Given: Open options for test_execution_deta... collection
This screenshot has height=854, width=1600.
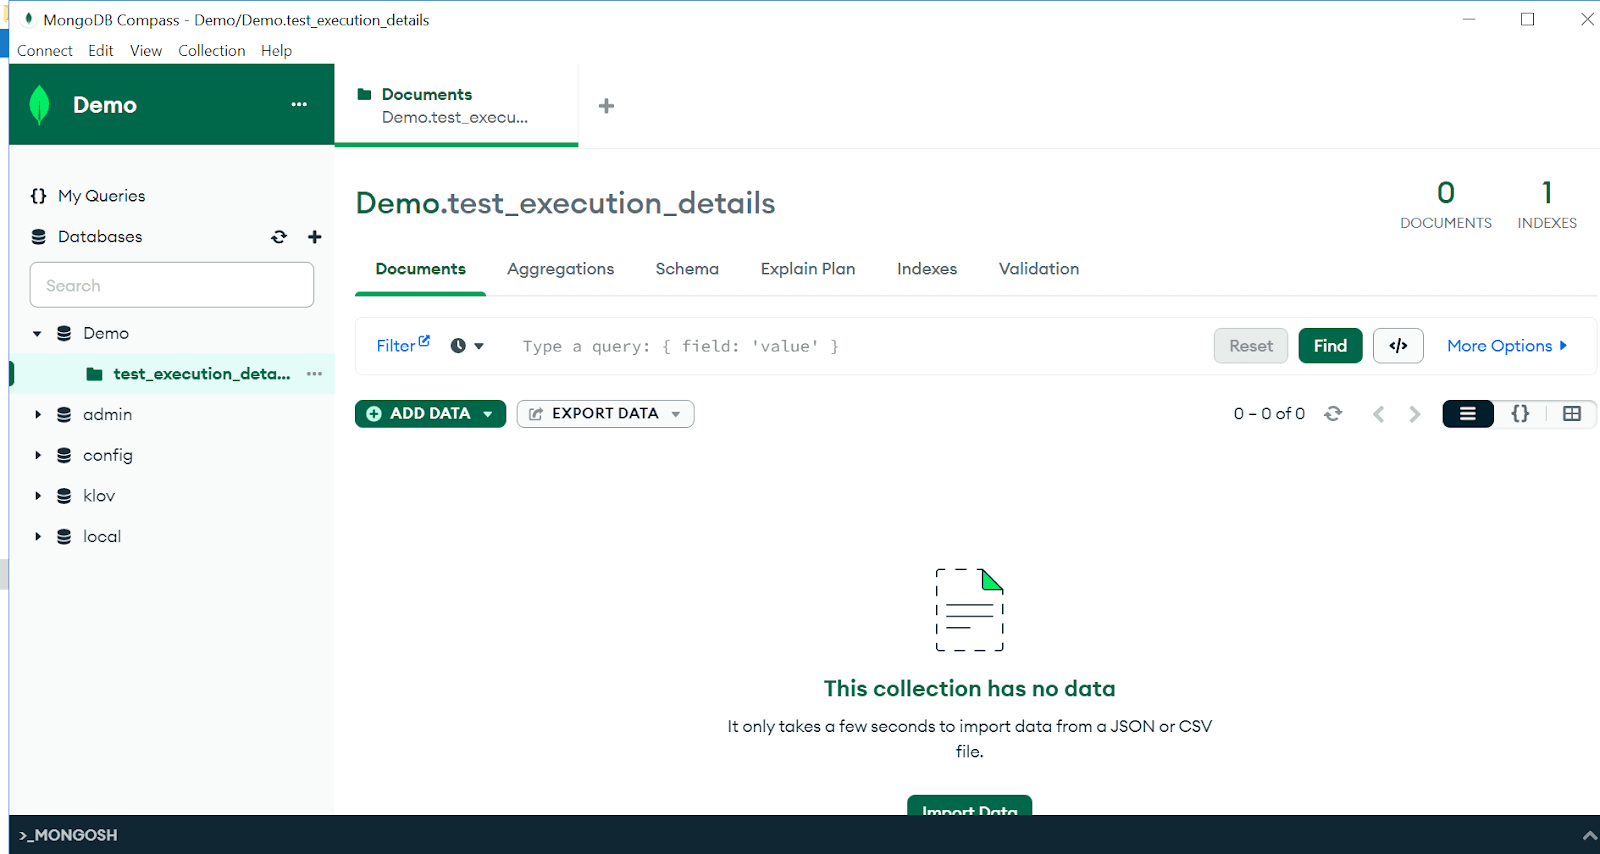Looking at the screenshot, I should (314, 374).
